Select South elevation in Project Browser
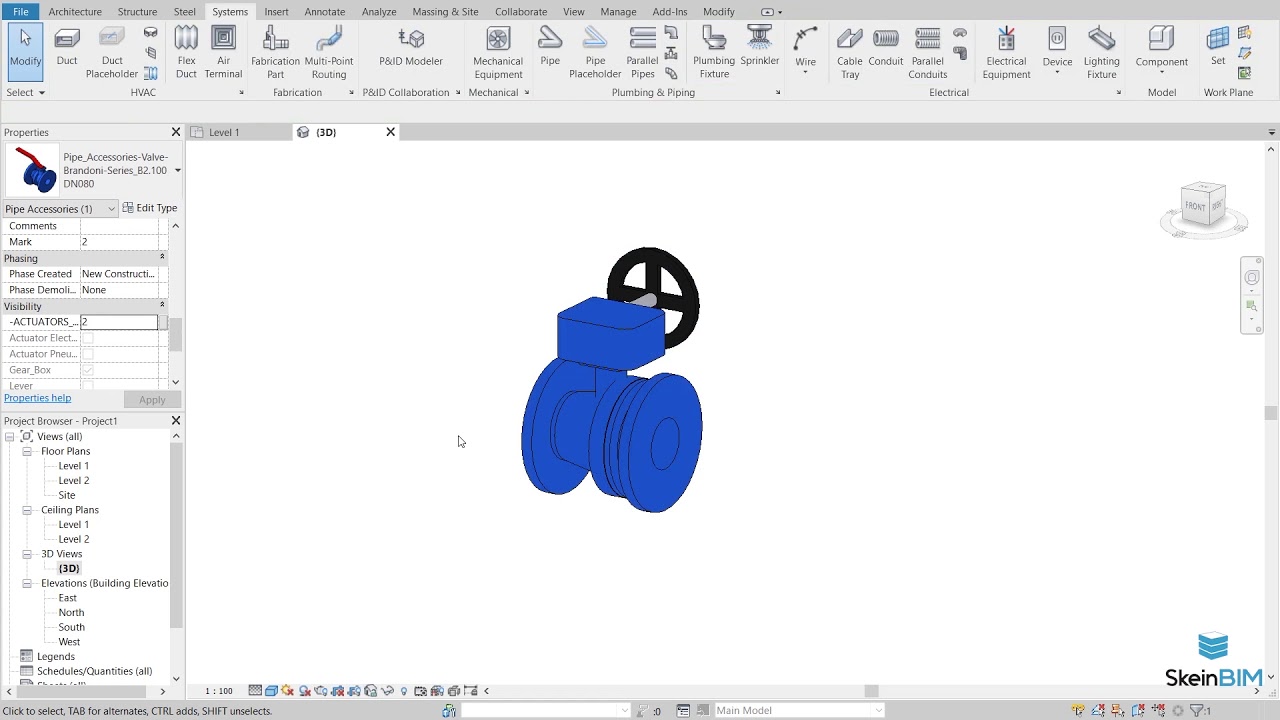Viewport: 1280px width, 720px height. tap(71, 627)
